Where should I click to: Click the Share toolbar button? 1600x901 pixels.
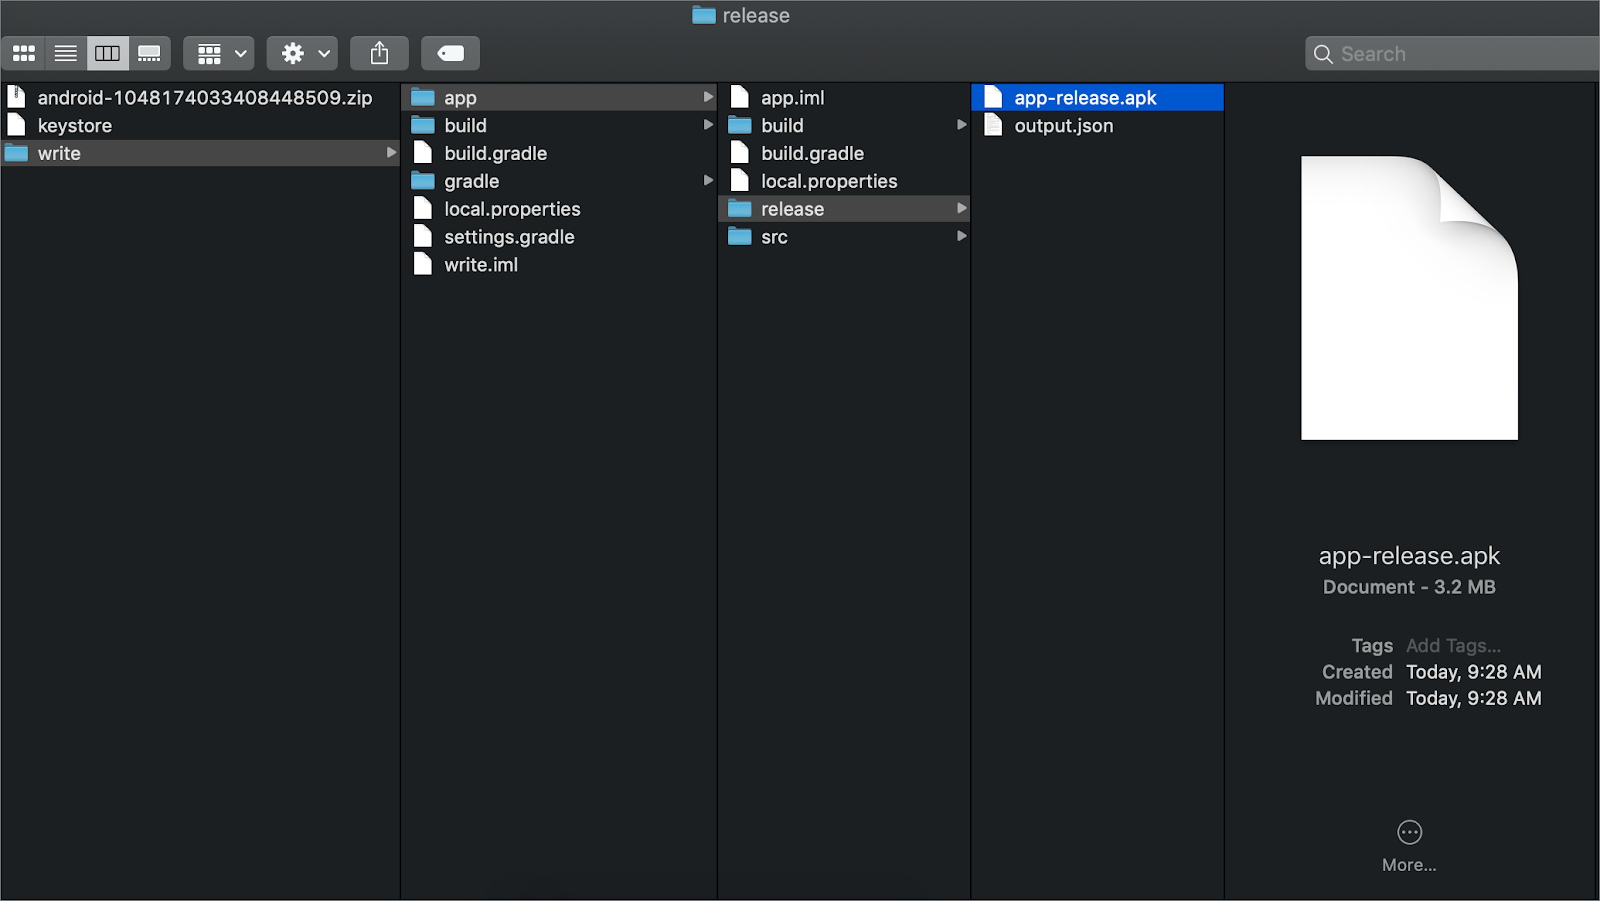click(379, 54)
